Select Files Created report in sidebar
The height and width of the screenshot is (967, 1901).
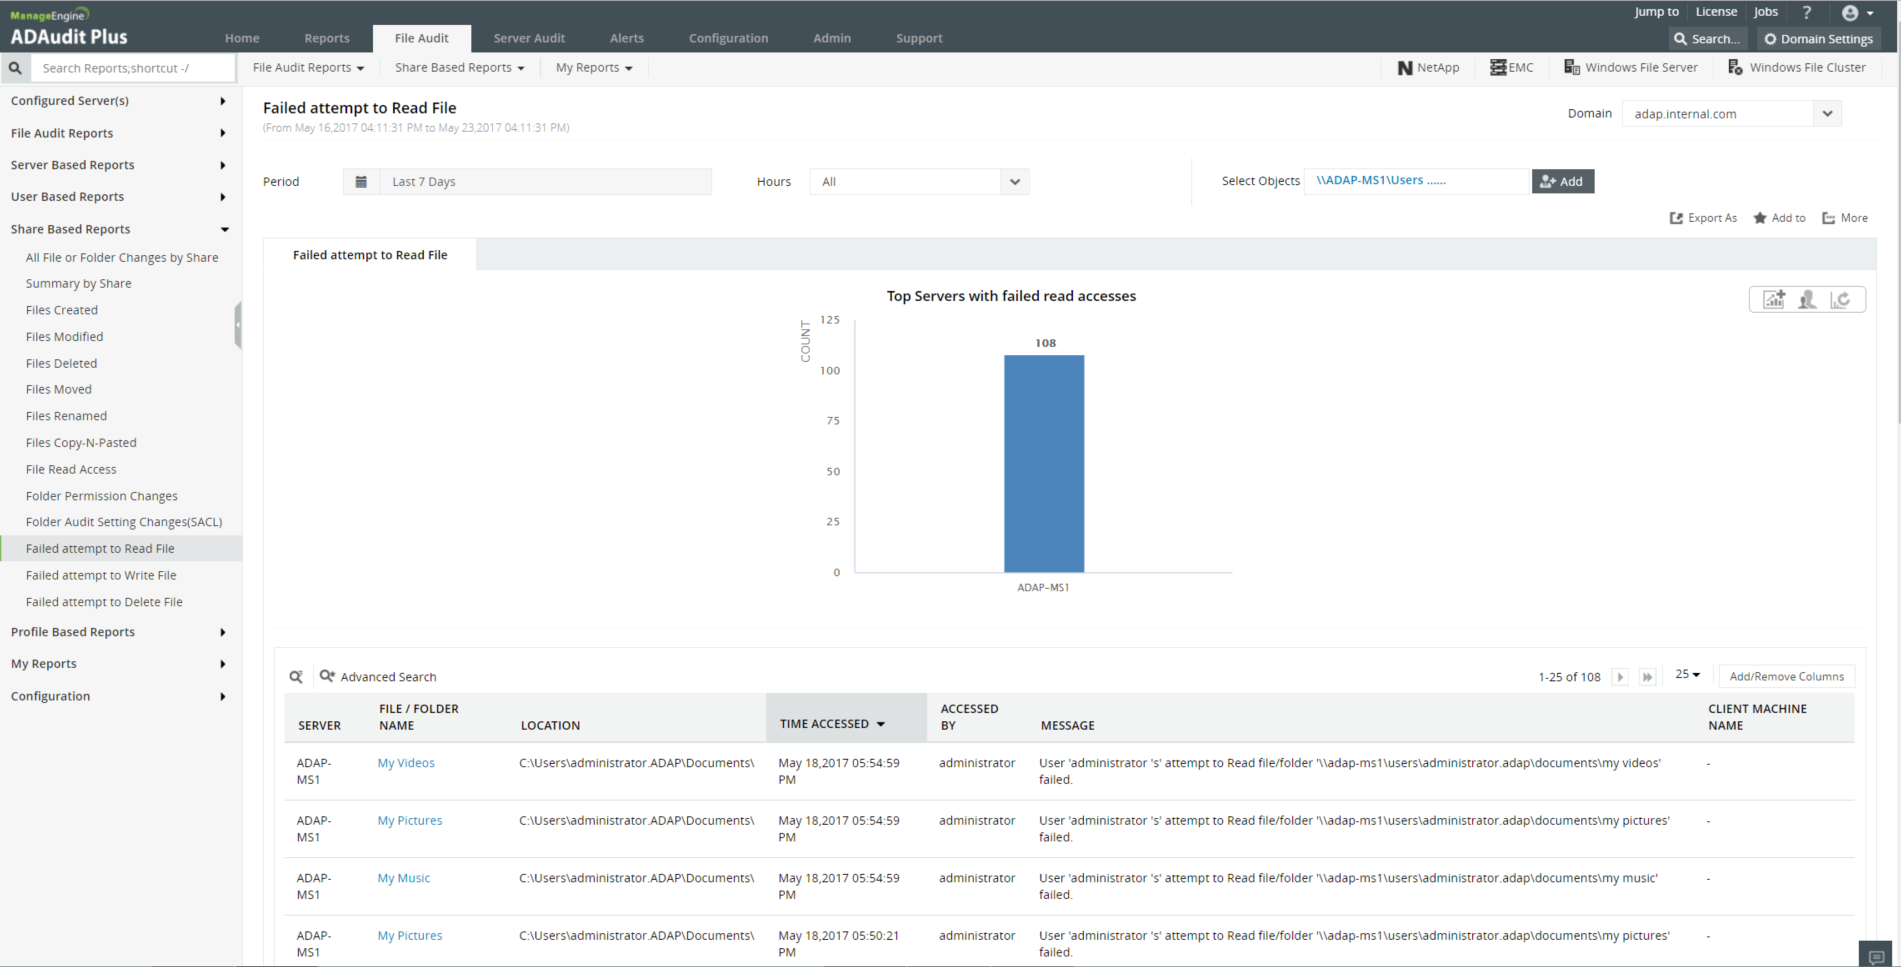pos(62,310)
